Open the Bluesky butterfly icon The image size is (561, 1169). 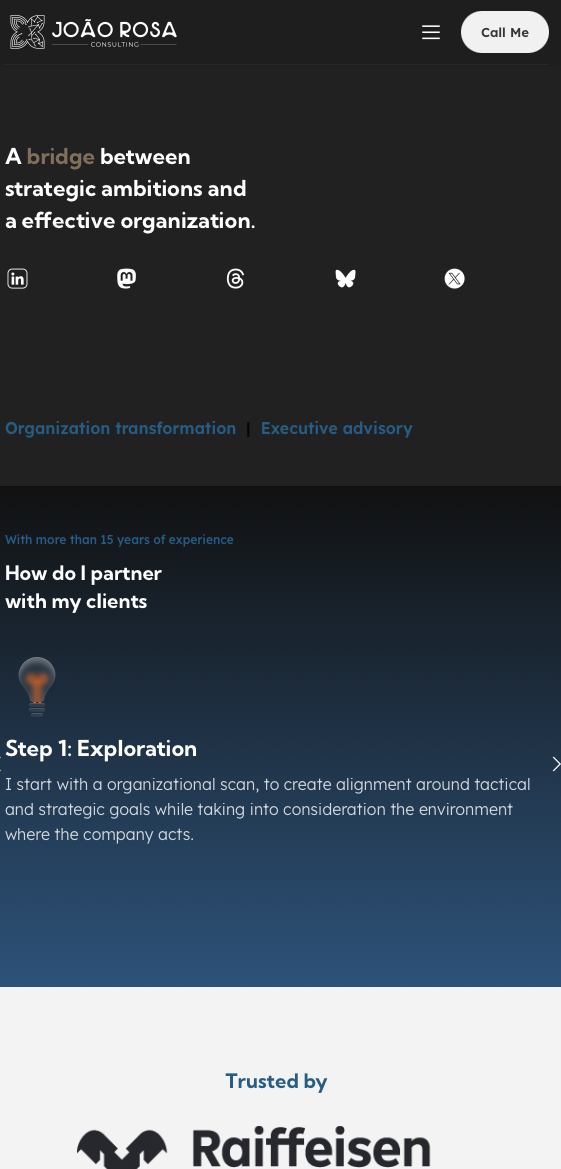point(345,279)
